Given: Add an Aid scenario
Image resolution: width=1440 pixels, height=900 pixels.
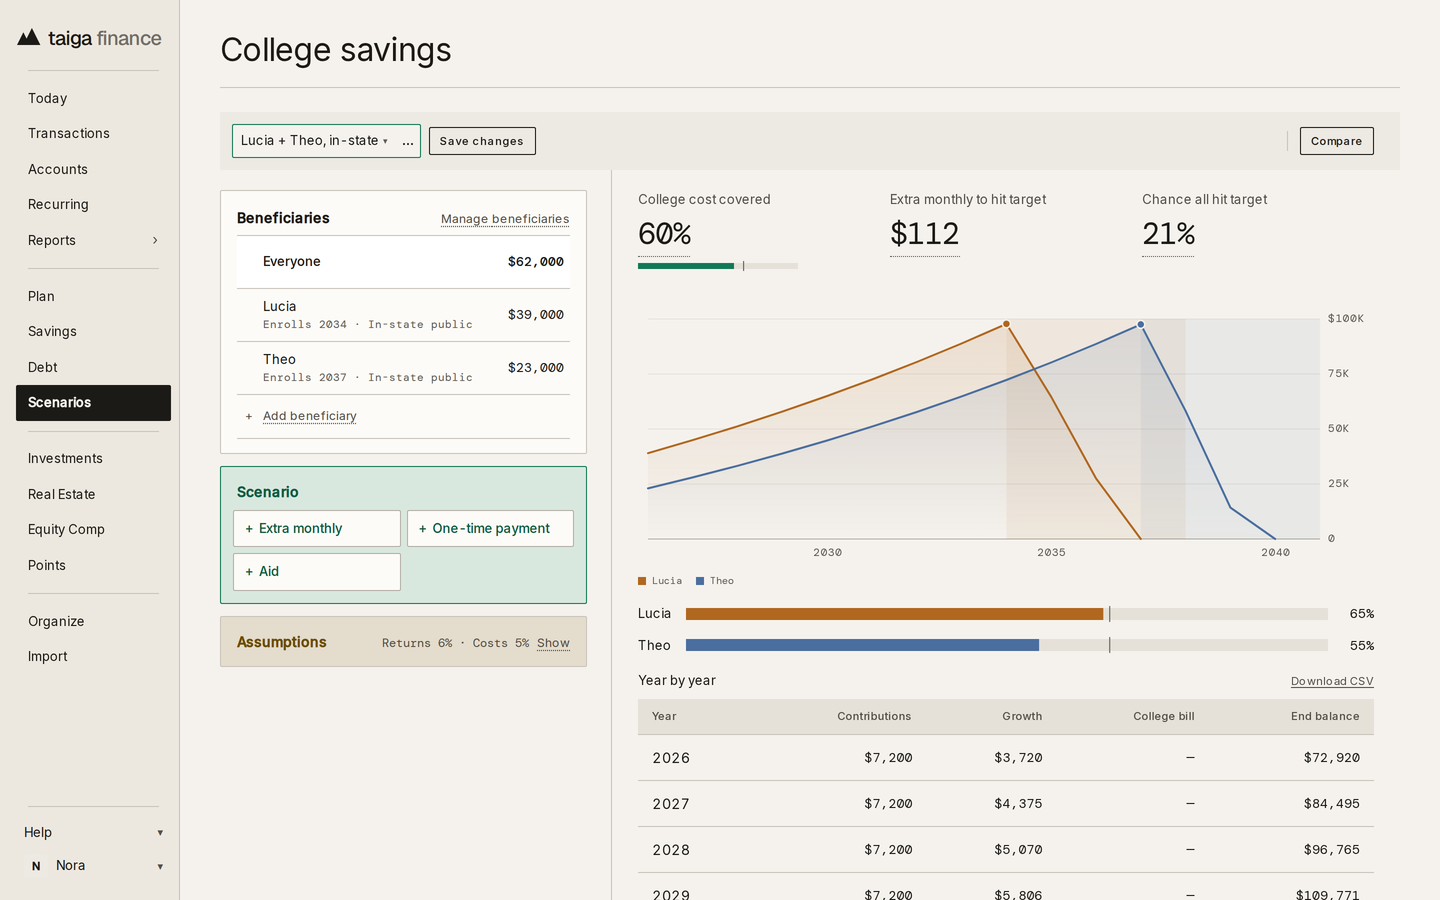Looking at the screenshot, I should tap(317, 572).
